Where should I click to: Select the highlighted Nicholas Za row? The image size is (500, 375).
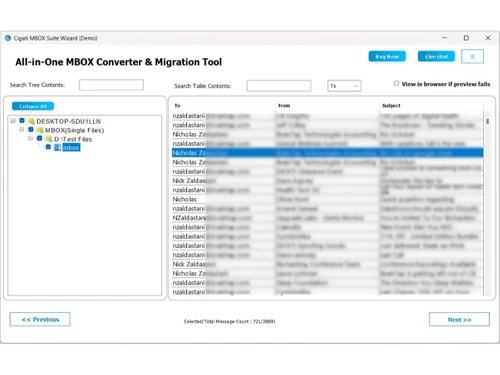(327, 153)
